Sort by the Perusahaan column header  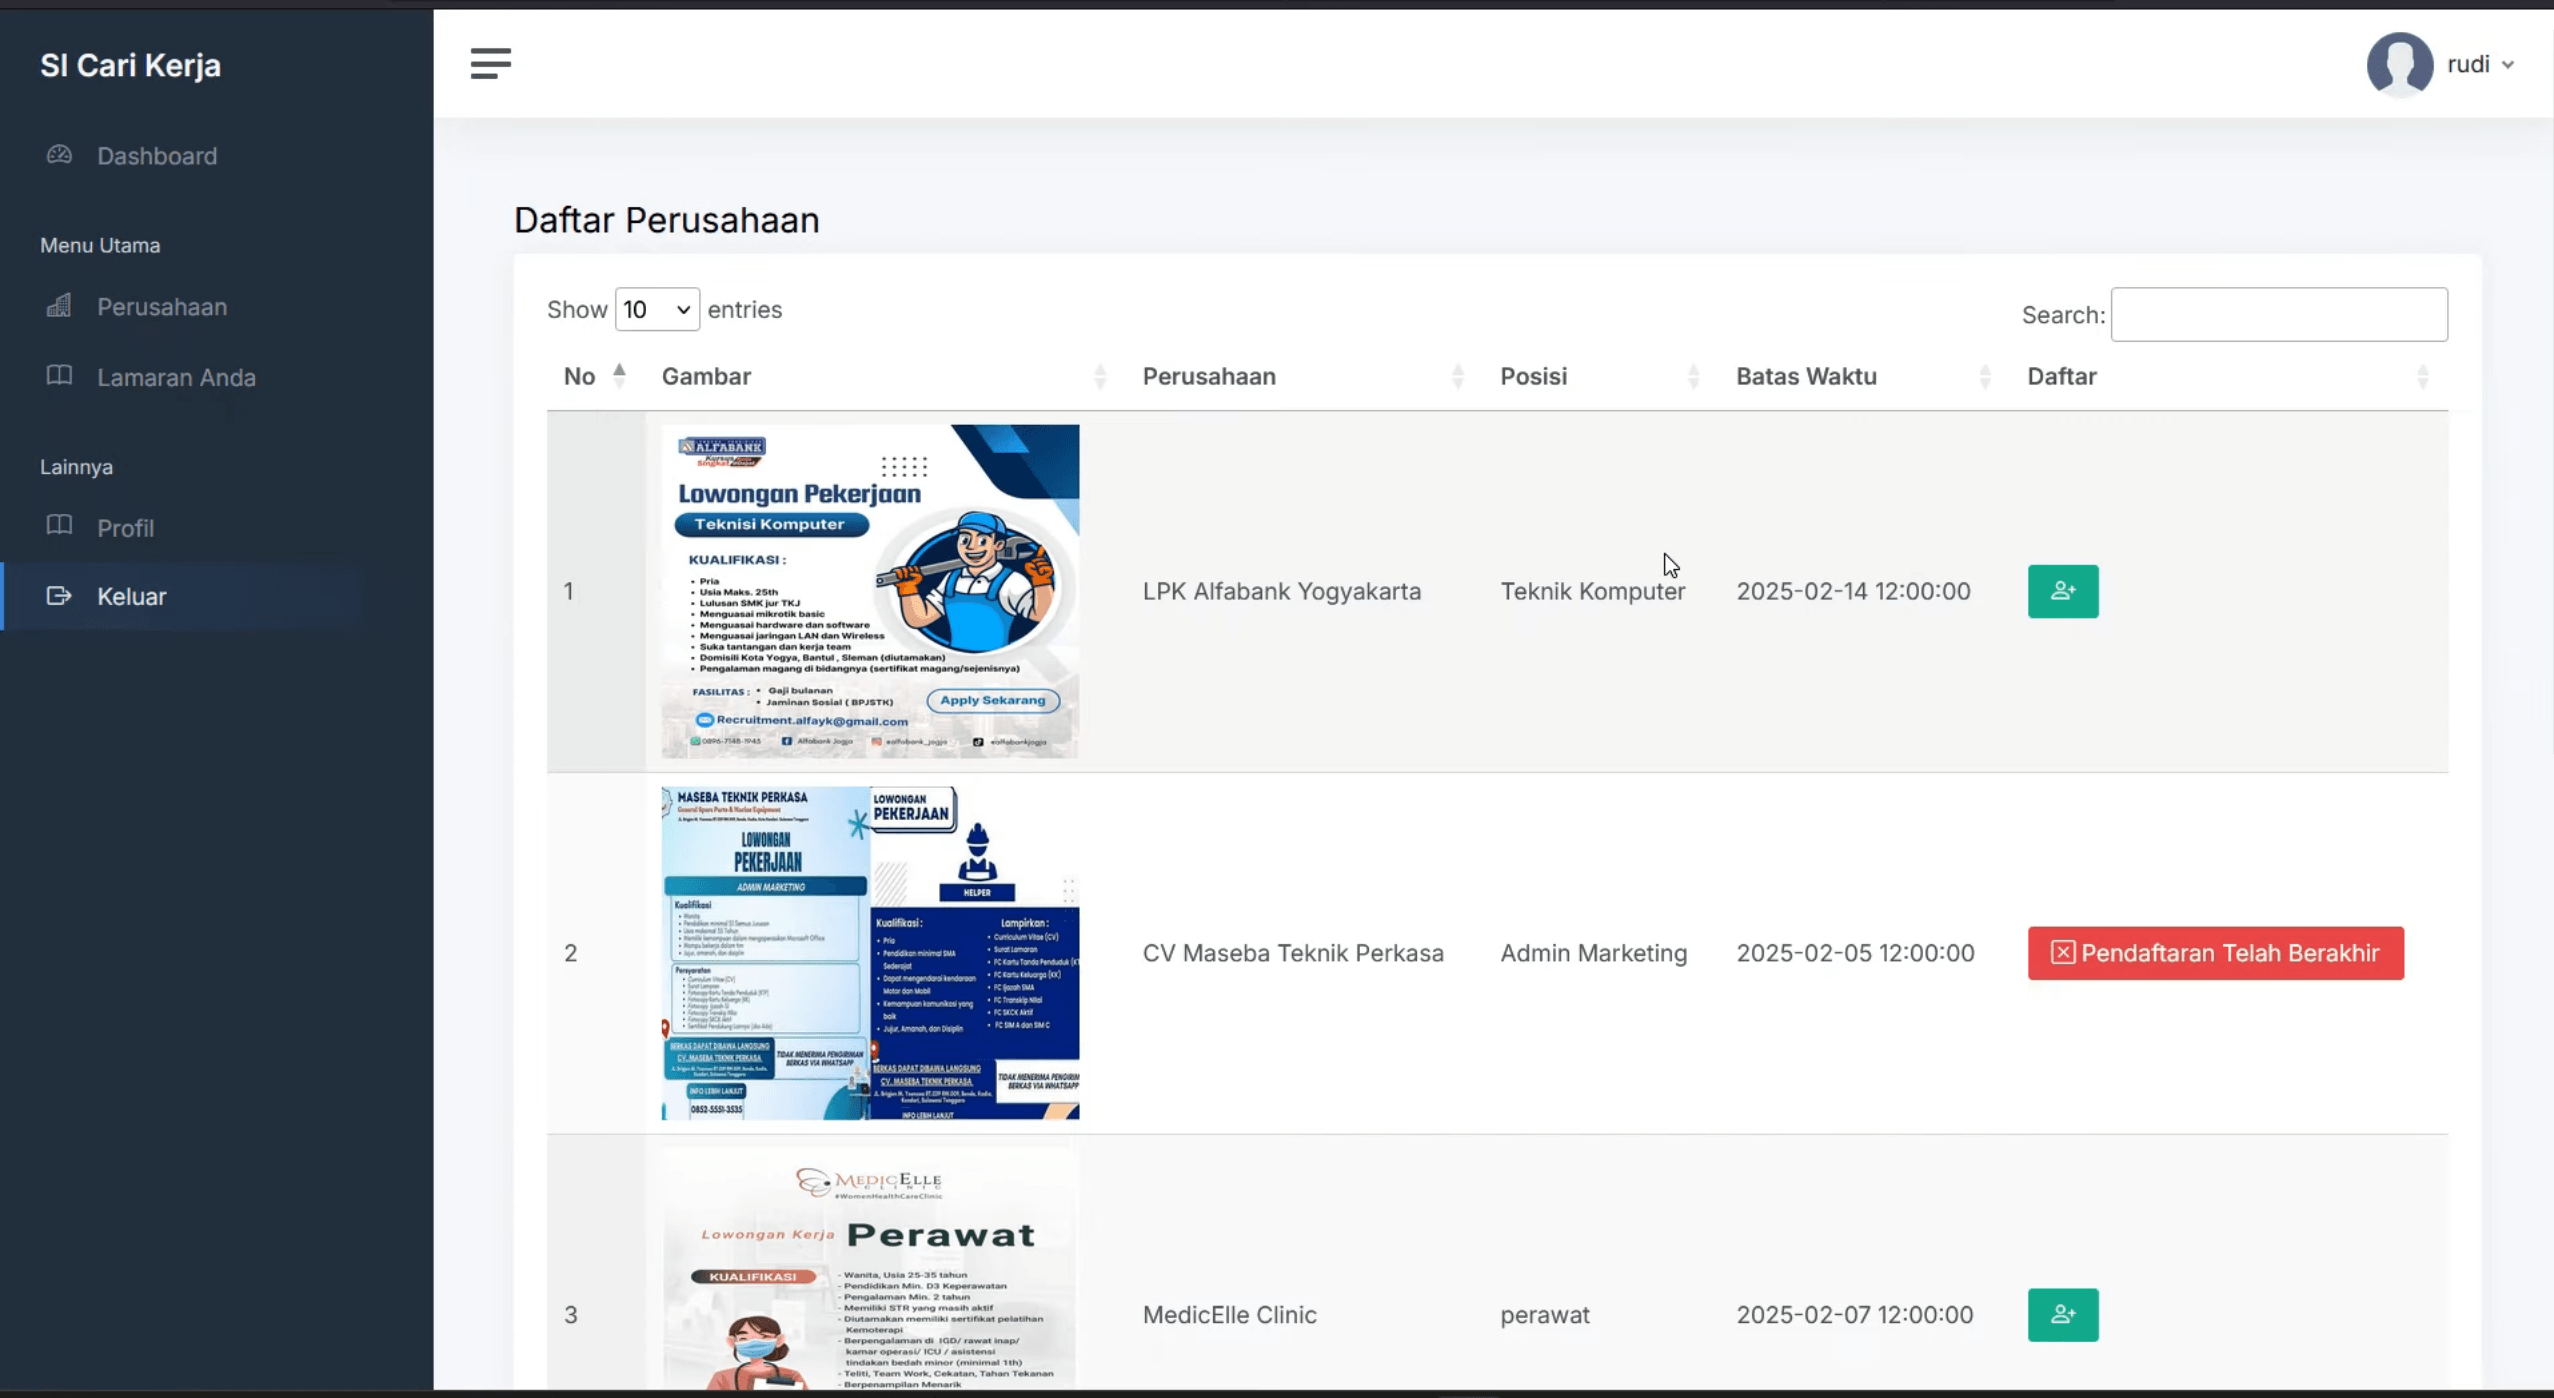point(1304,377)
